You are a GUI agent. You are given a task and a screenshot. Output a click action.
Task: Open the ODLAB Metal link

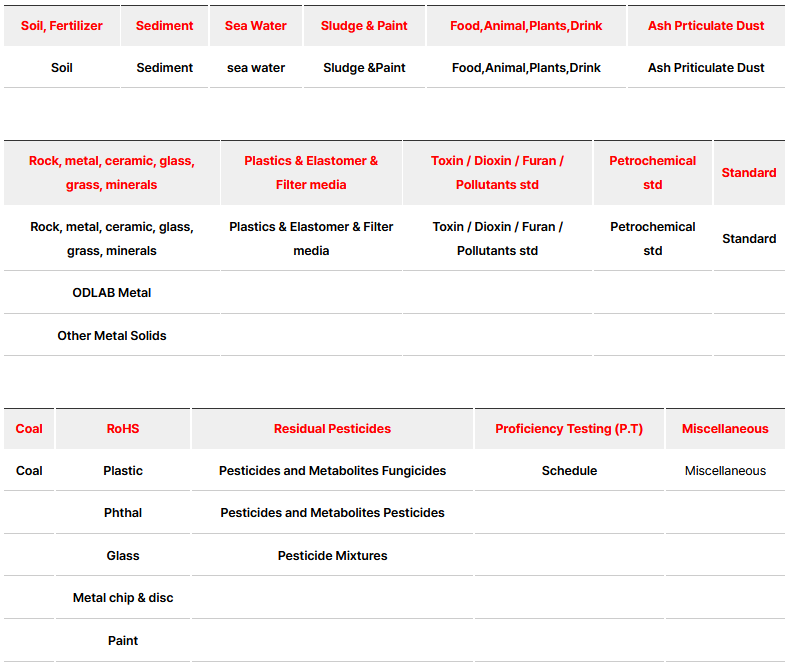tap(112, 293)
